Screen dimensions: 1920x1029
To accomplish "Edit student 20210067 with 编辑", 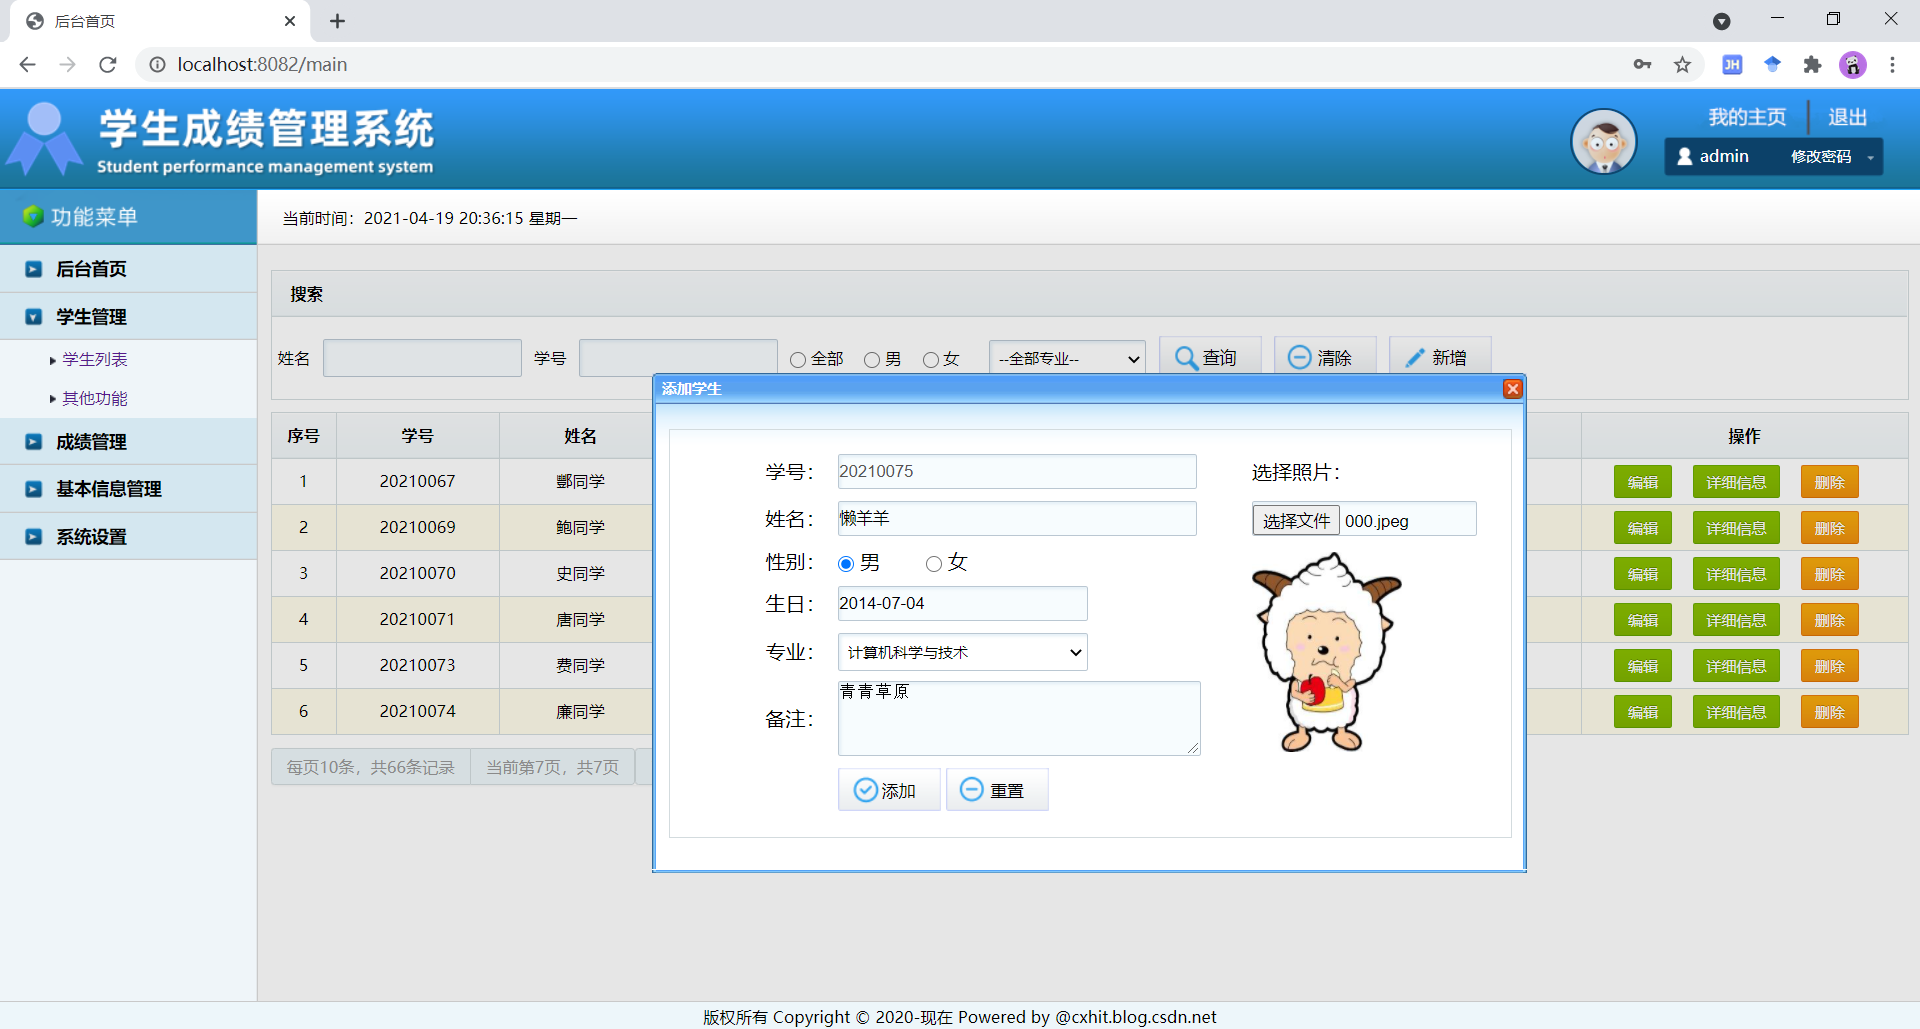I will [x=1643, y=482].
